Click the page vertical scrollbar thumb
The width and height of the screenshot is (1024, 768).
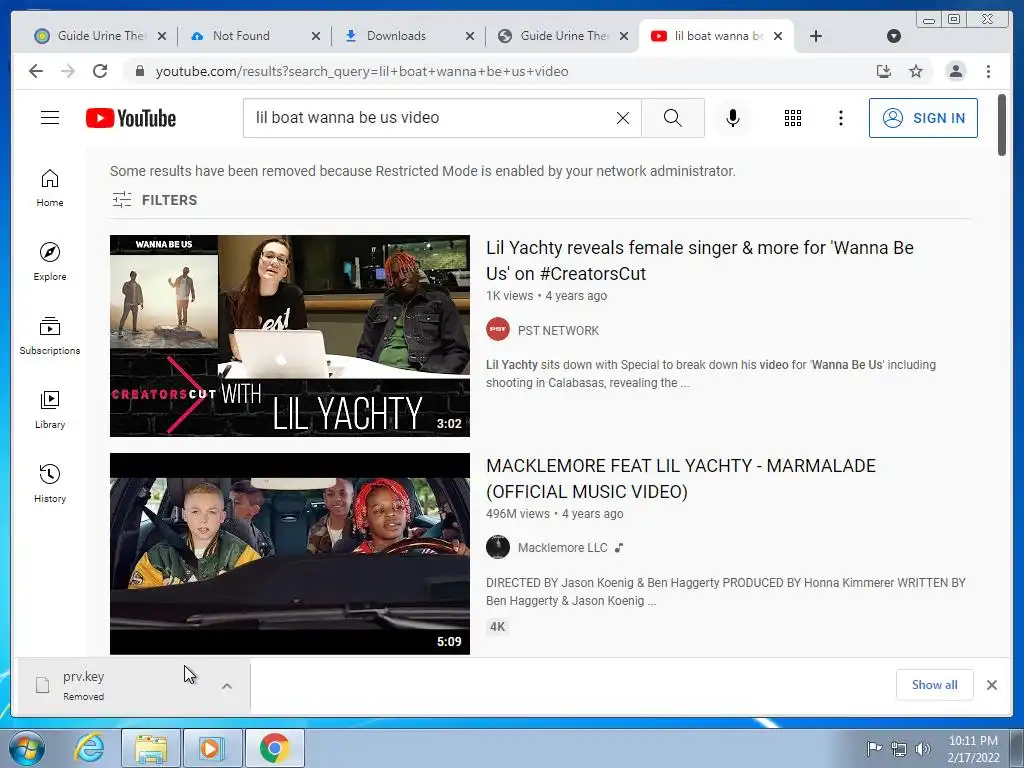[x=1001, y=125]
